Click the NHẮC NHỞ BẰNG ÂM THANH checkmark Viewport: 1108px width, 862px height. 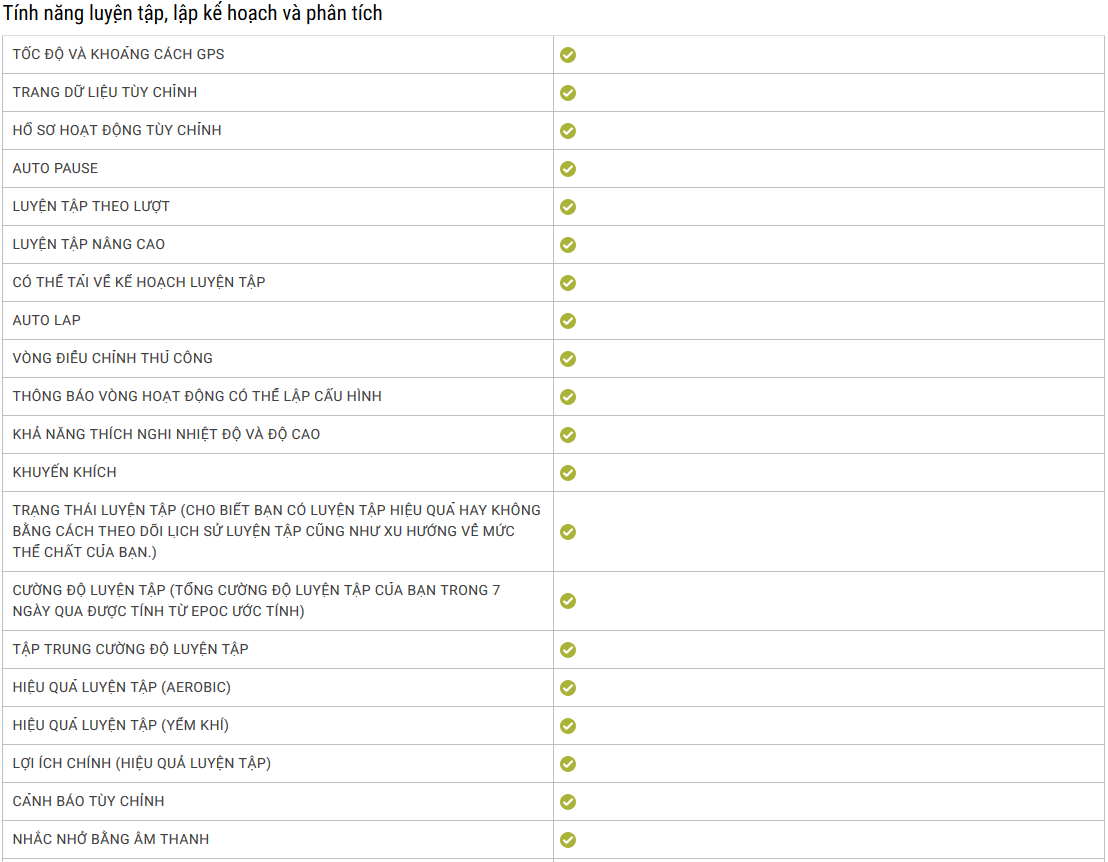567,840
